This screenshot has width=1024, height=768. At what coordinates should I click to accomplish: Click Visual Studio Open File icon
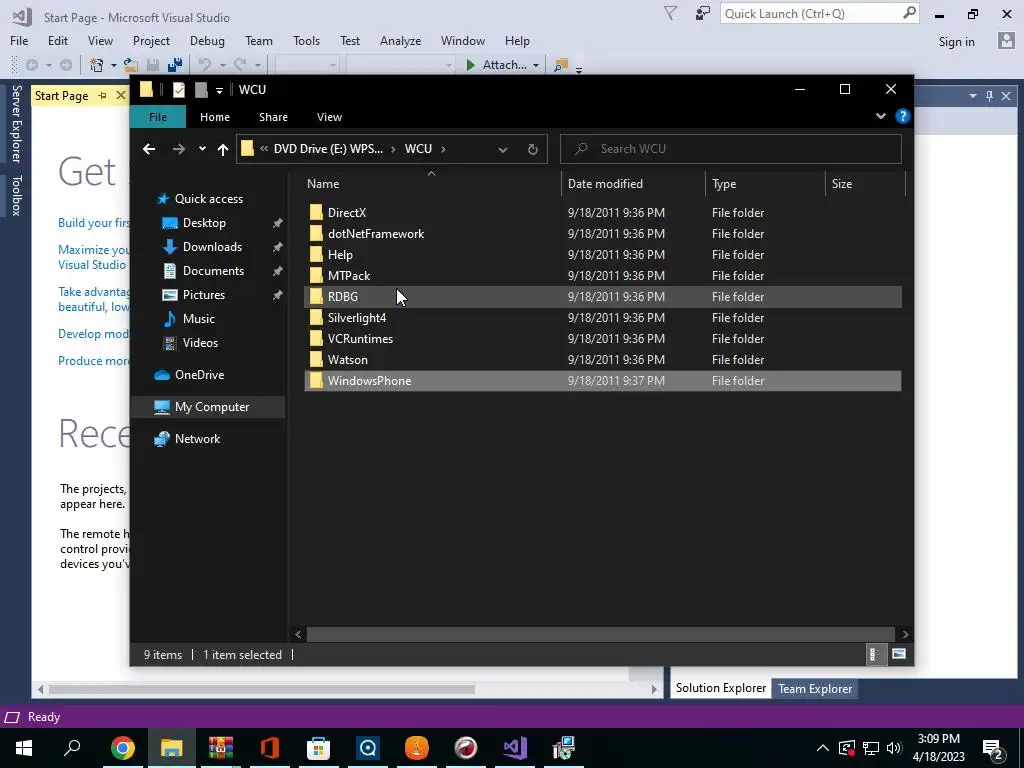point(131,65)
